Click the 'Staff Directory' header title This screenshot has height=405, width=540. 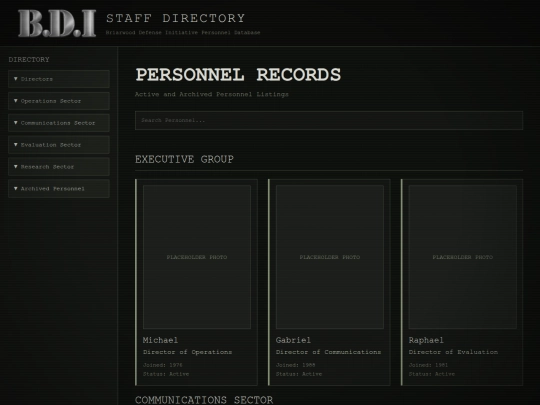[x=176, y=18]
